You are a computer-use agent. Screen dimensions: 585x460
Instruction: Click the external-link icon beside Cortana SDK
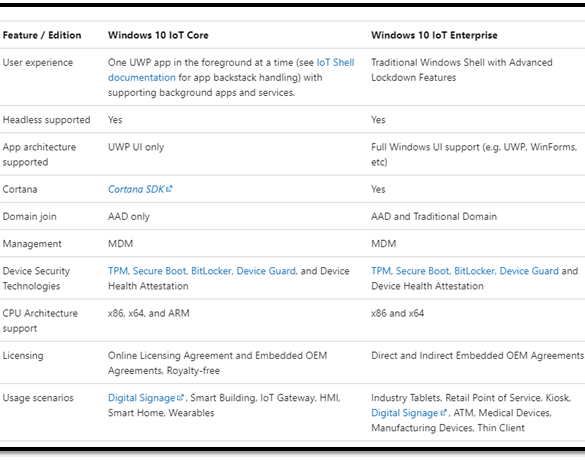pos(169,189)
